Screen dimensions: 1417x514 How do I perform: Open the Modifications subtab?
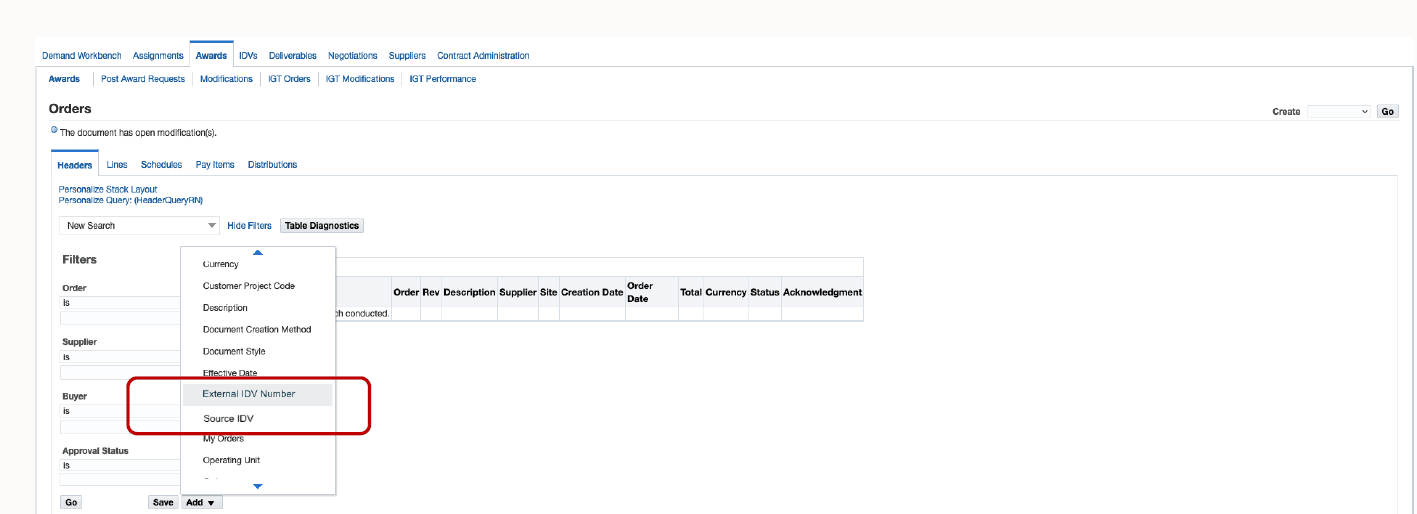point(226,79)
